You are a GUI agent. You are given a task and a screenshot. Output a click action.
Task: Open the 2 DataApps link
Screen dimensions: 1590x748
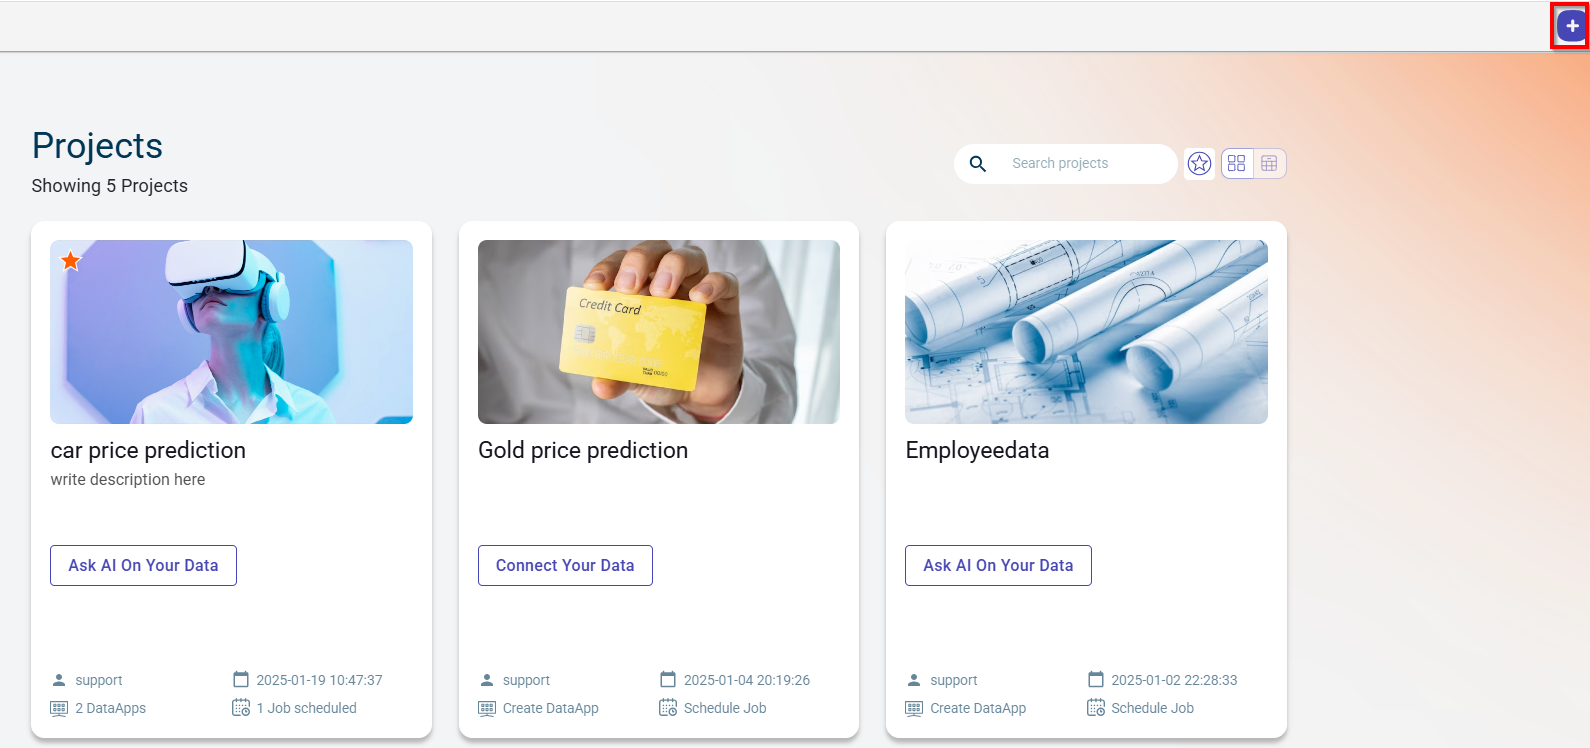(110, 708)
